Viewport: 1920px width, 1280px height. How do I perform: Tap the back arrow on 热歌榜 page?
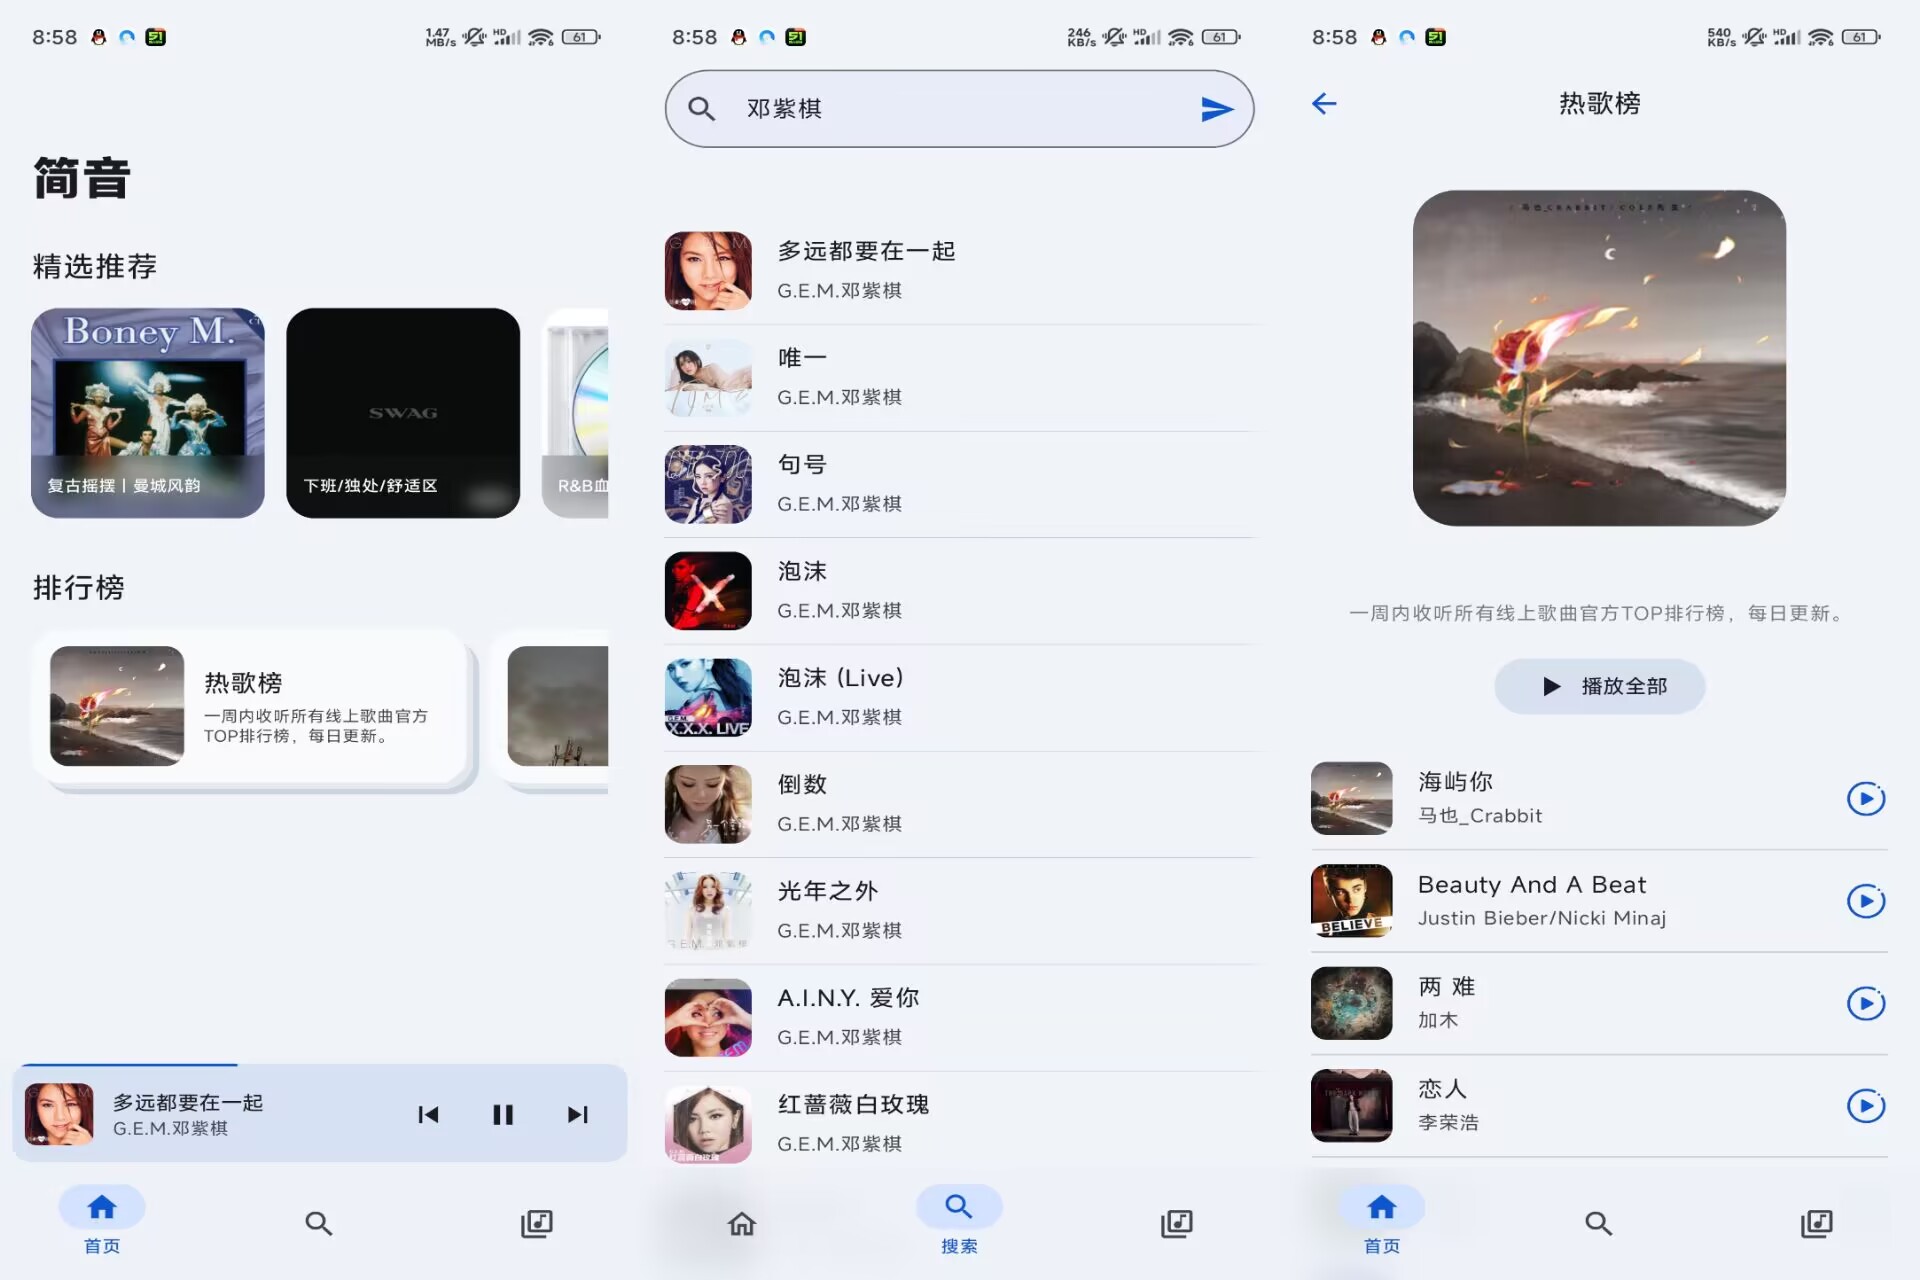tap(1323, 103)
